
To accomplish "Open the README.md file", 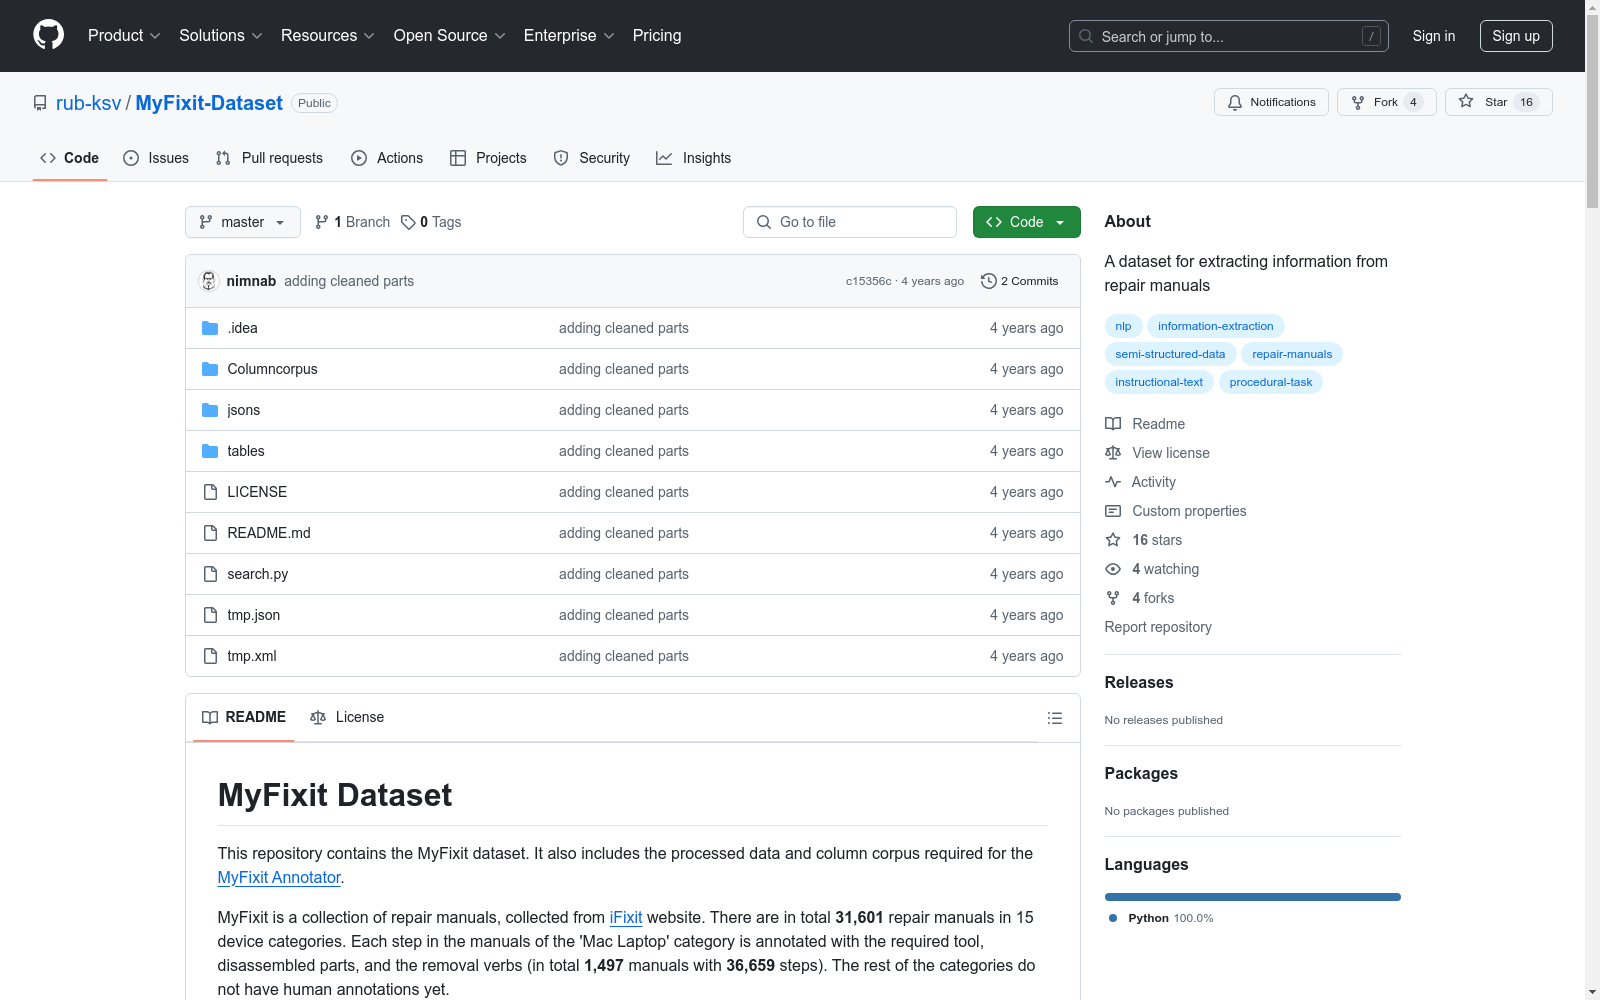I will 269,533.
